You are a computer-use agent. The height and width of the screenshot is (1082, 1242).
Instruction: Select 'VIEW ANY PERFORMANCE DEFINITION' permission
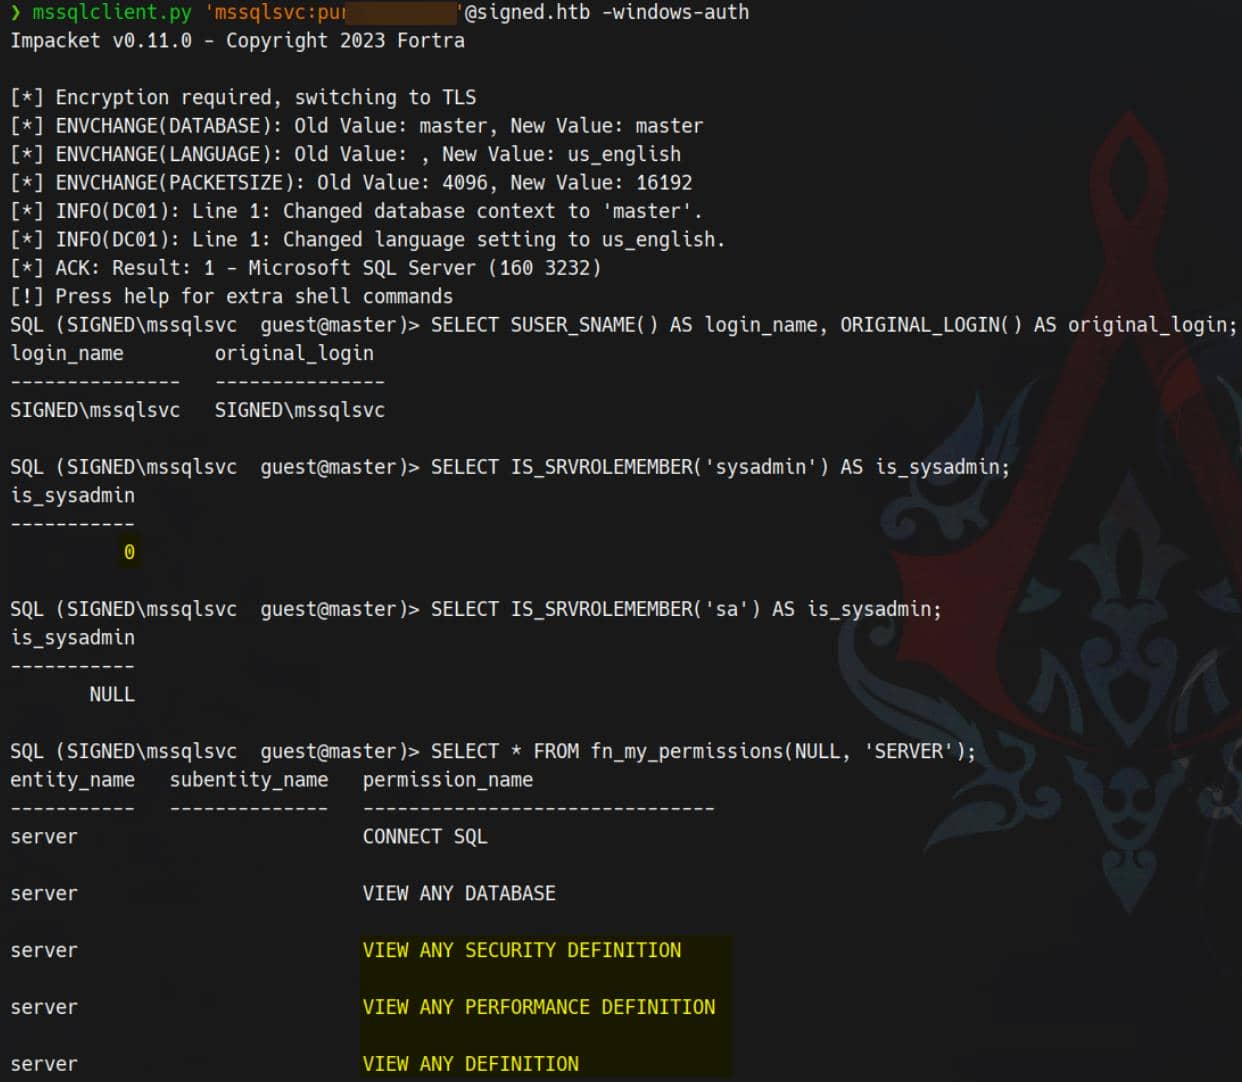[x=539, y=1008]
